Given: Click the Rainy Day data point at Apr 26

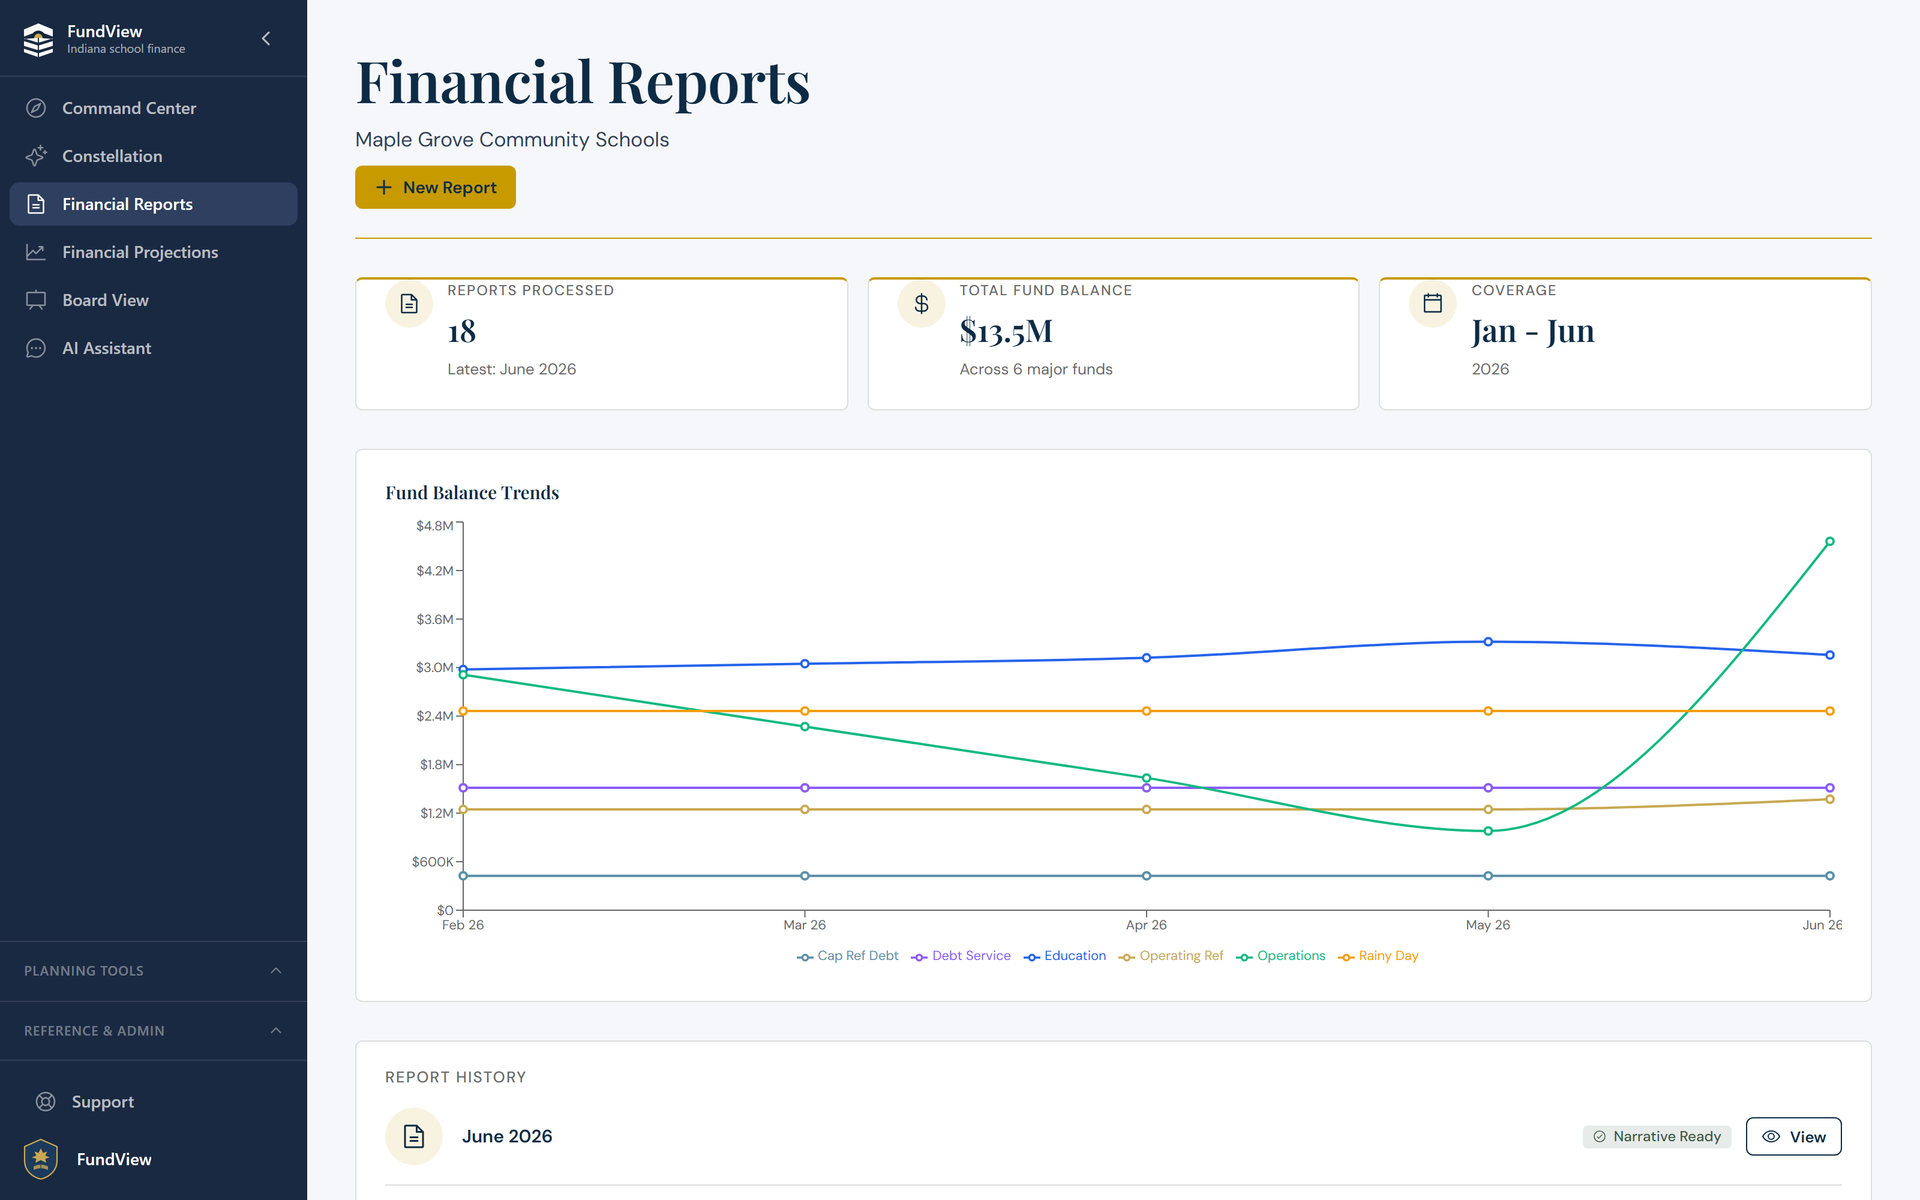Looking at the screenshot, I should (1146, 711).
